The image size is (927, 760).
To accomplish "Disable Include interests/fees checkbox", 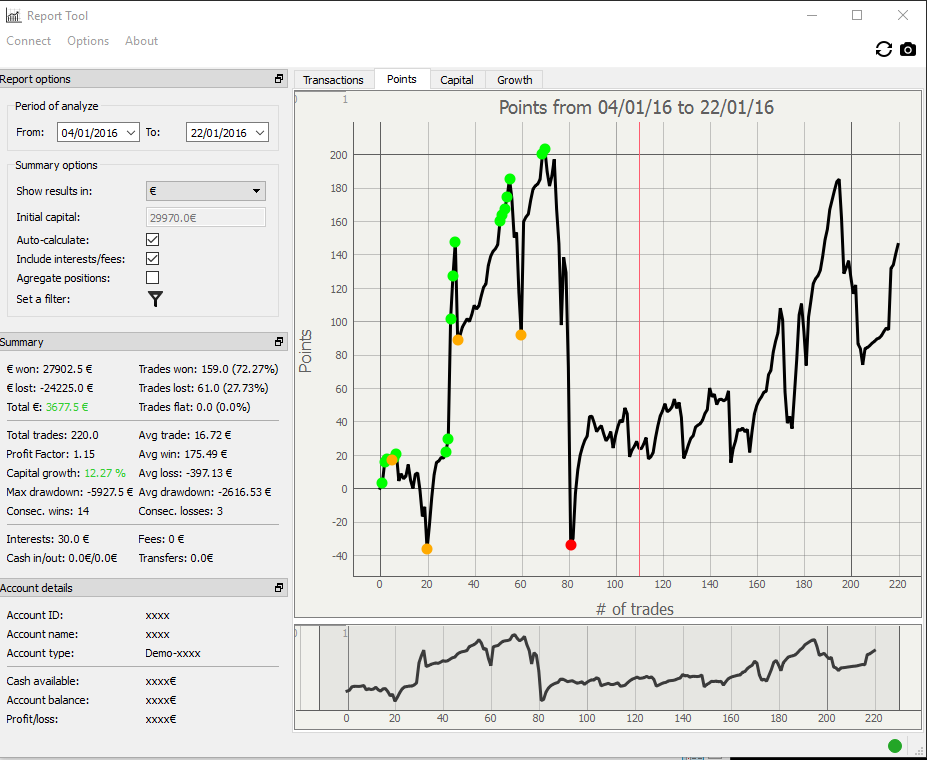I will coord(153,259).
